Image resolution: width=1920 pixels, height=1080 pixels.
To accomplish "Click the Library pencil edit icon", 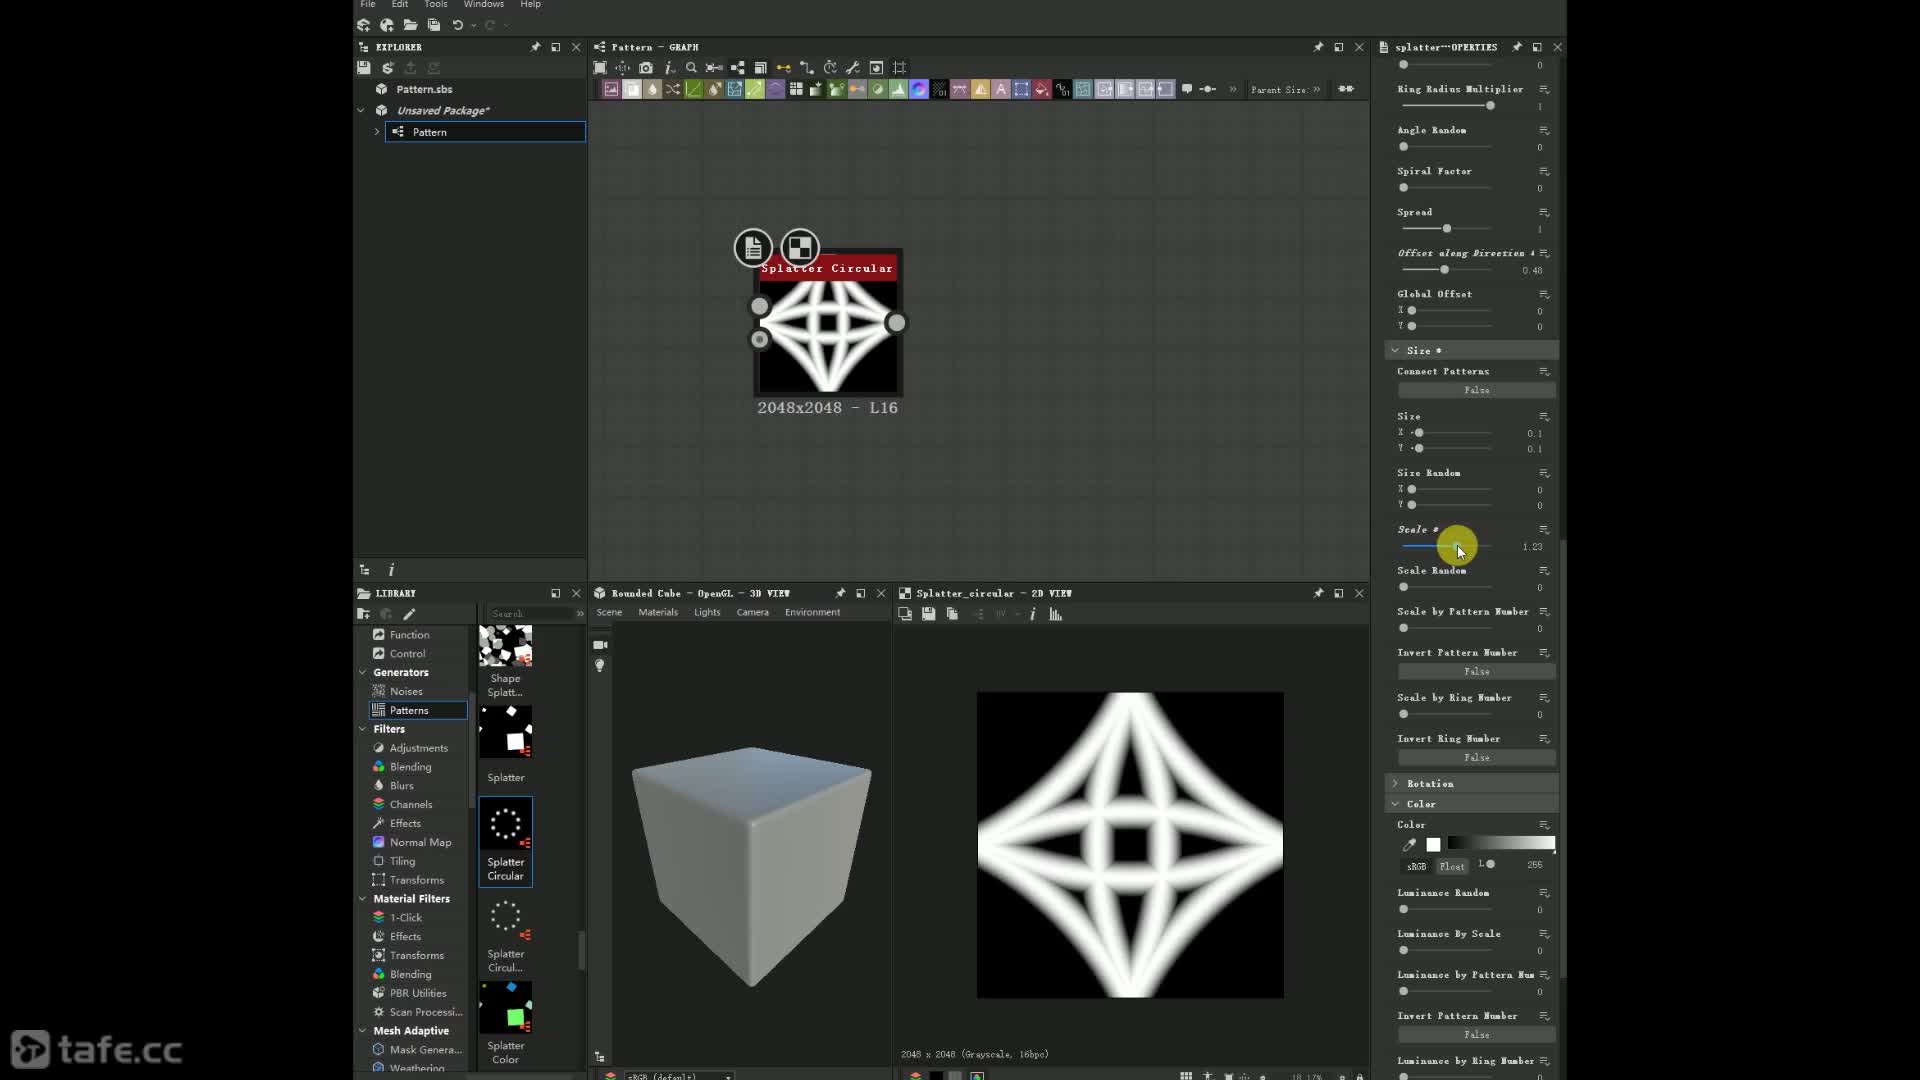I will (x=409, y=614).
